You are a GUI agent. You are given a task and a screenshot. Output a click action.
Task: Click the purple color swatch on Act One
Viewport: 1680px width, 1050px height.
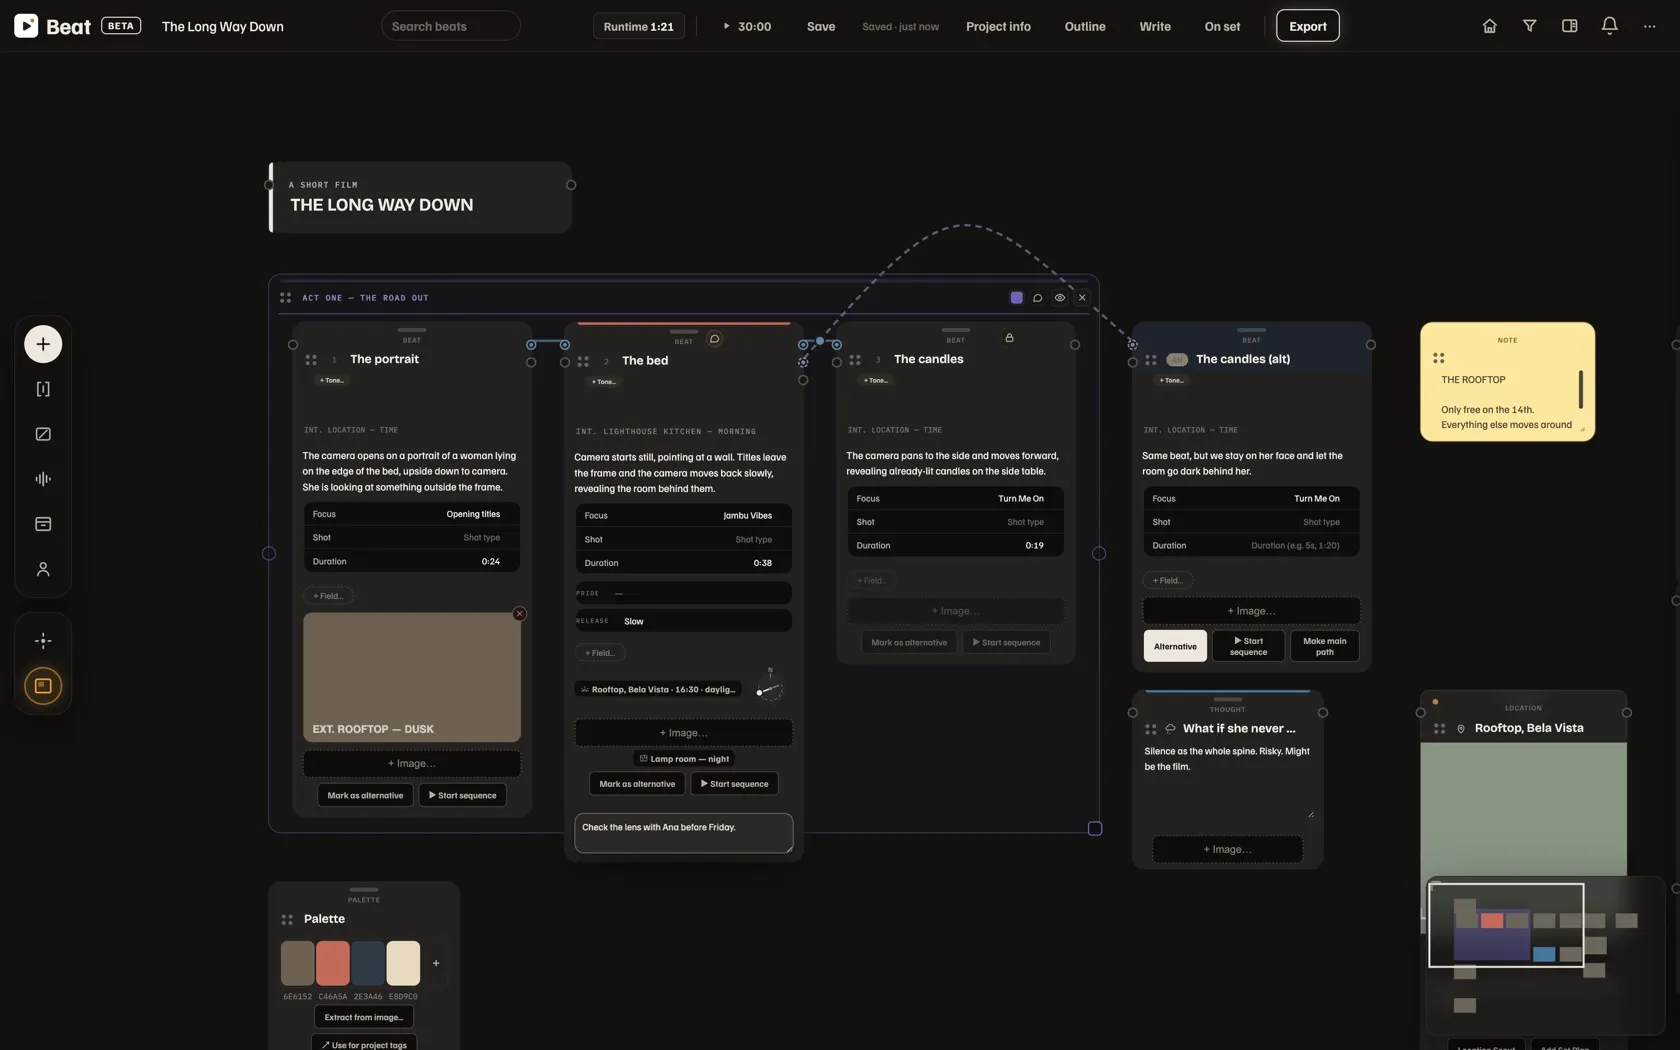pyautogui.click(x=1016, y=298)
